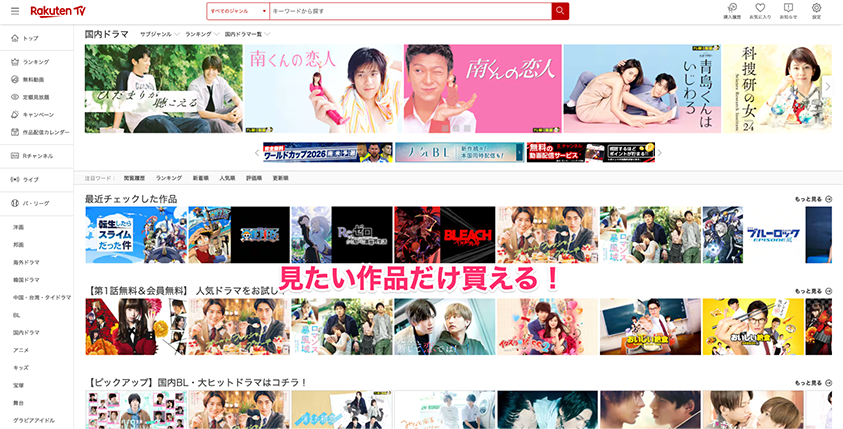Open アニメ in the sidebar

tap(21, 350)
